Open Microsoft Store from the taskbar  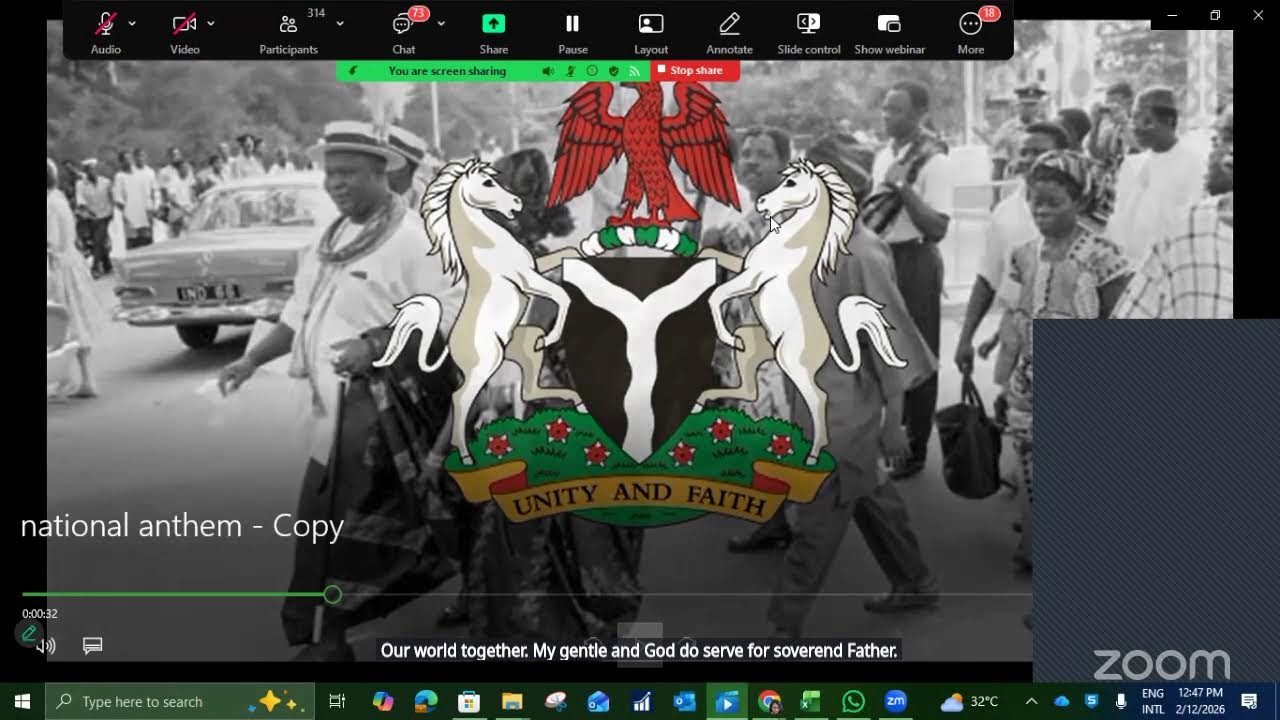(469, 702)
